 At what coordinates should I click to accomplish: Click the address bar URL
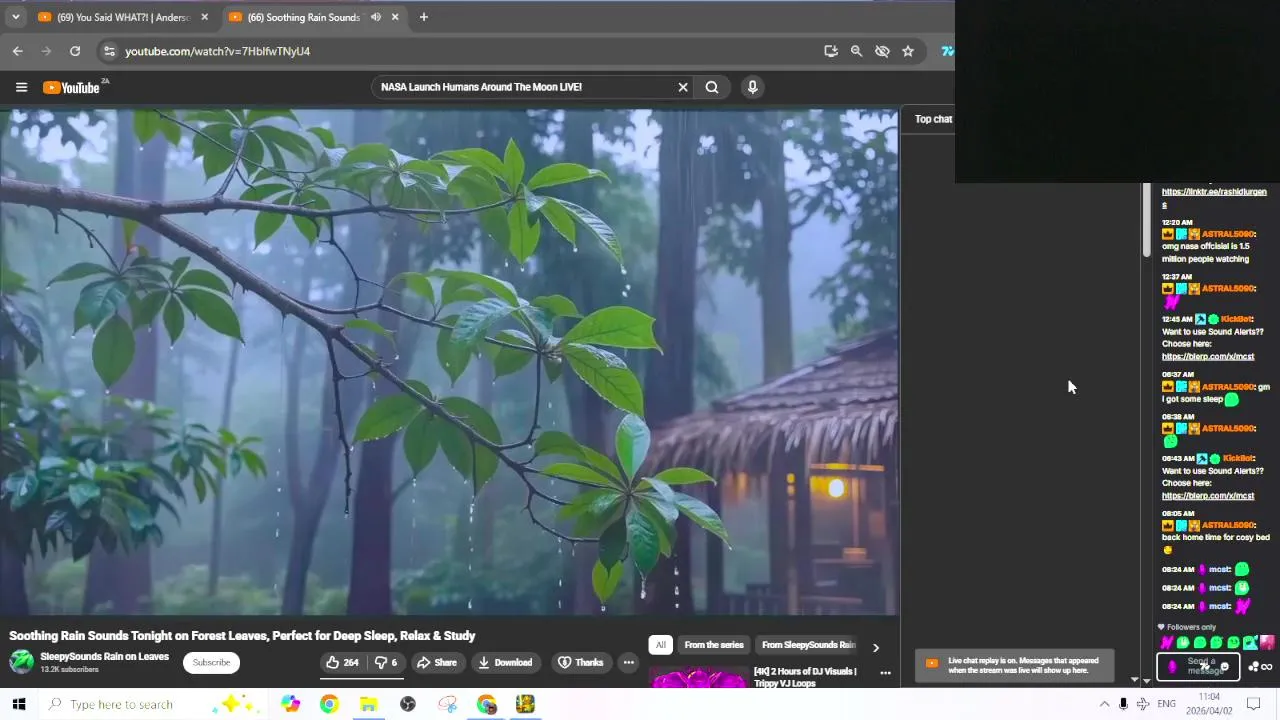(x=218, y=51)
